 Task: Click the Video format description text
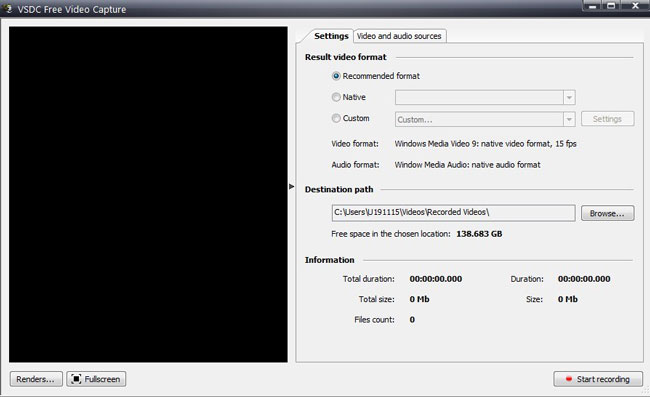coord(485,144)
